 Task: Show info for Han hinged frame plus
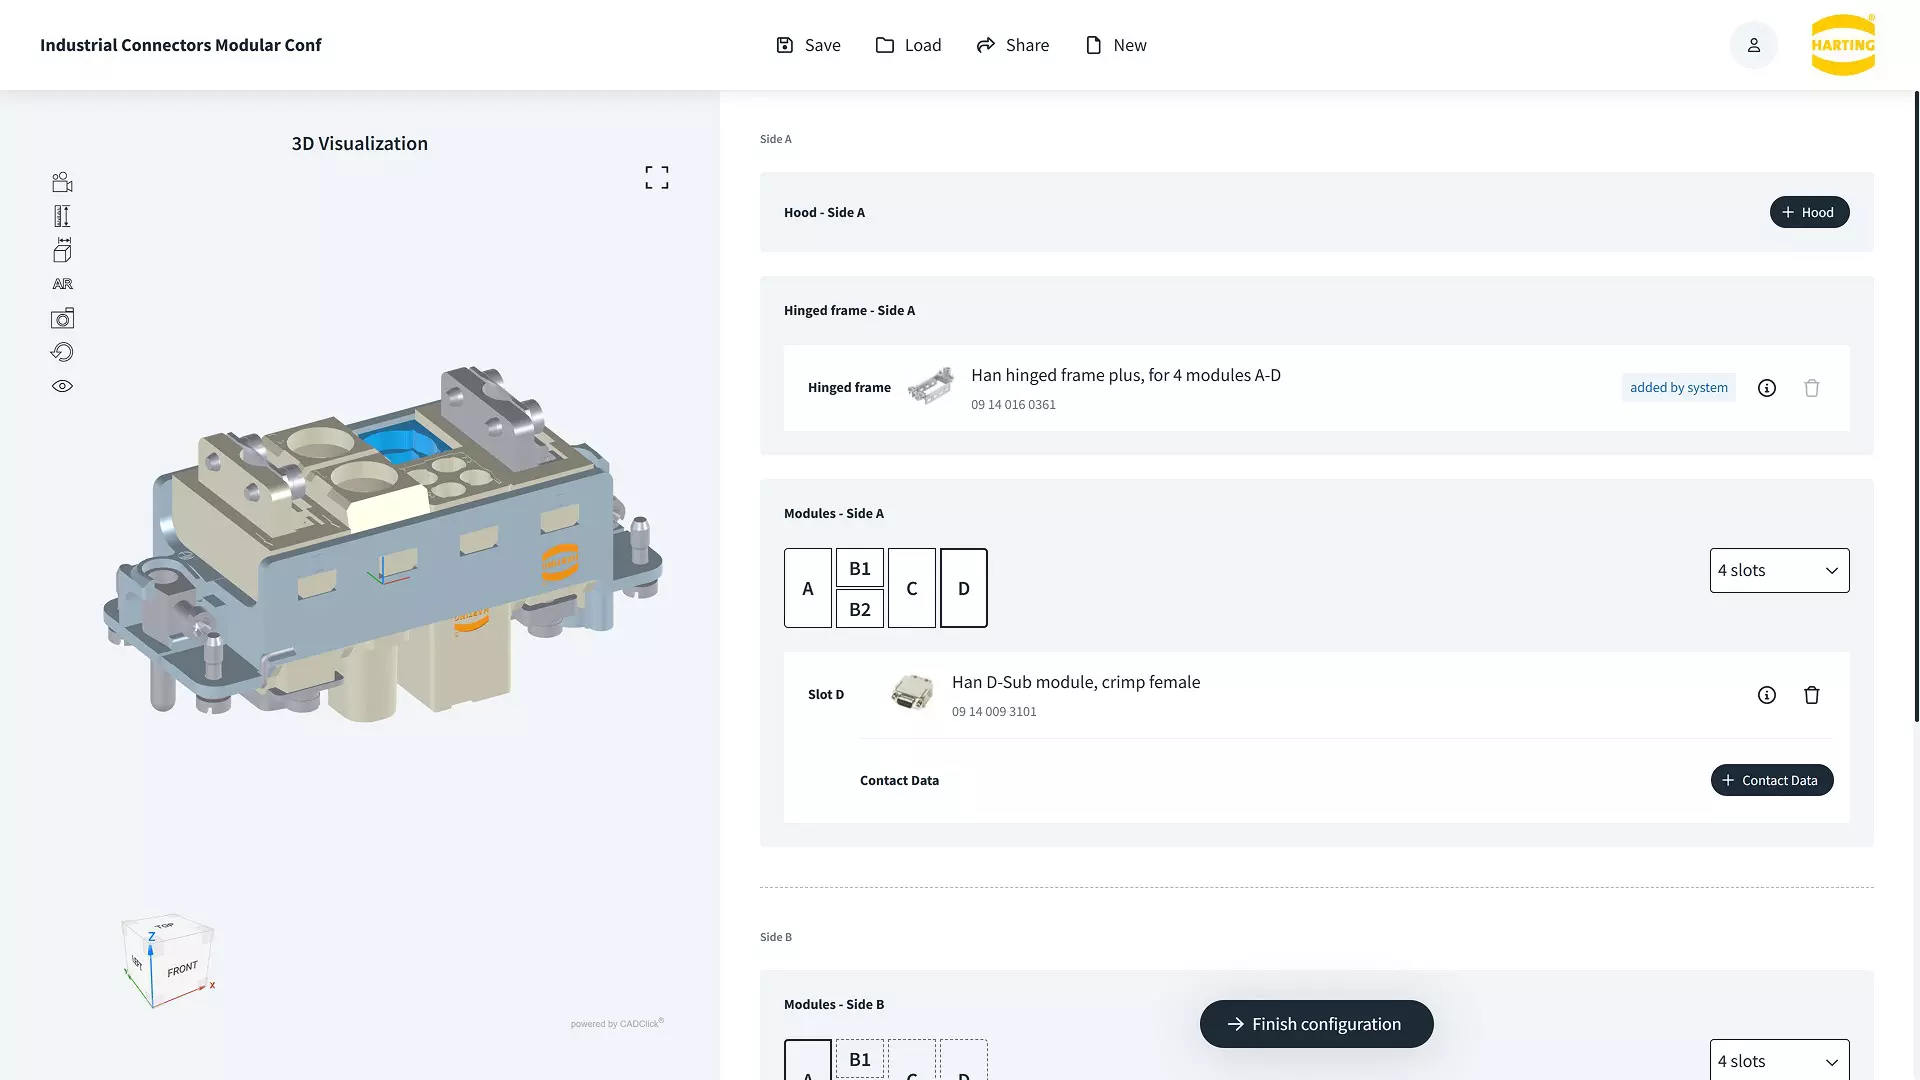(x=1767, y=388)
